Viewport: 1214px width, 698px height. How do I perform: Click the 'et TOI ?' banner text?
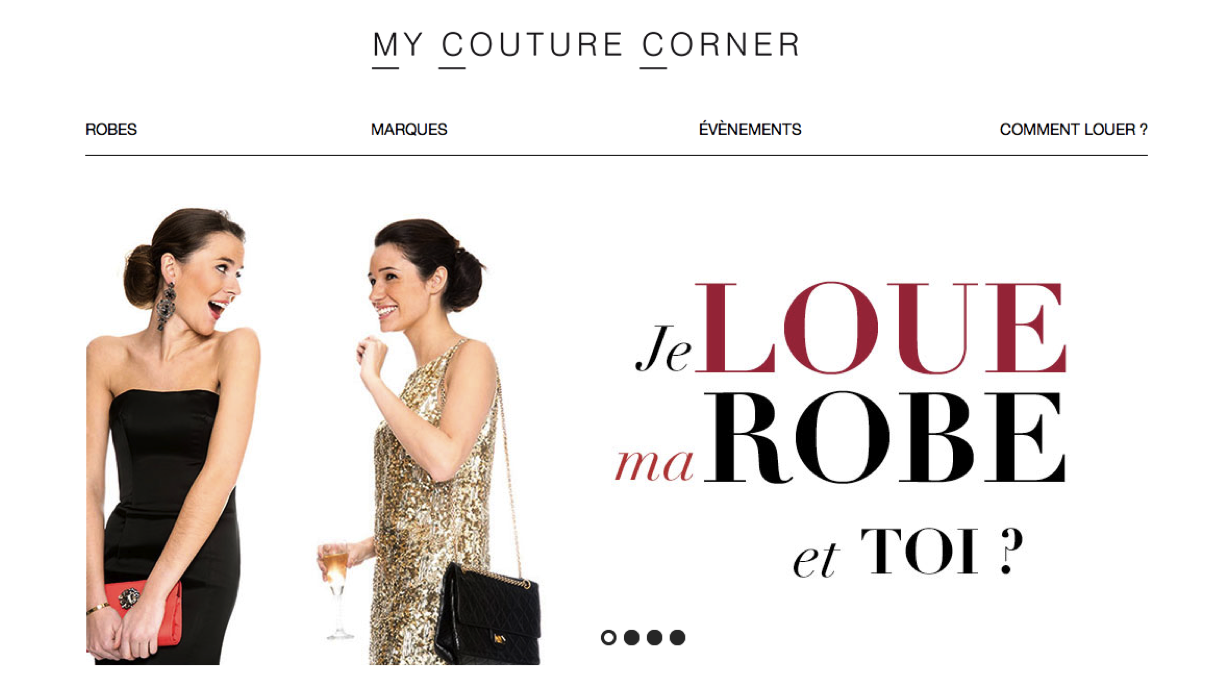click(x=908, y=553)
